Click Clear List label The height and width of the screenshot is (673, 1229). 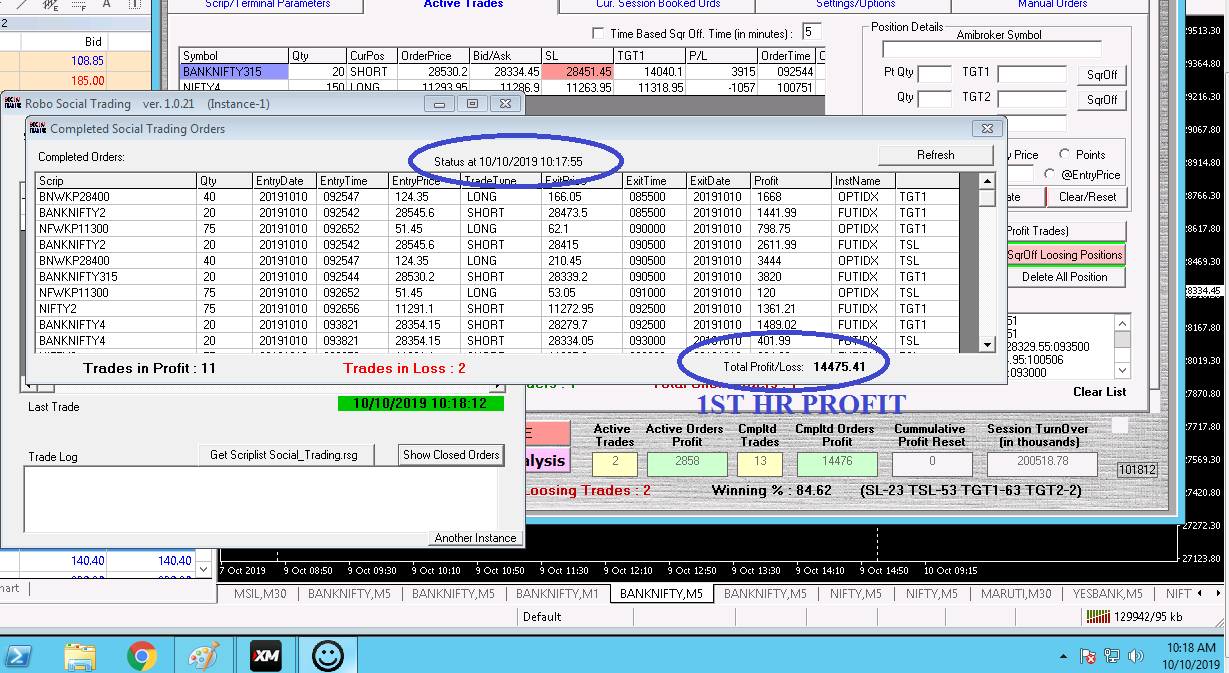[1100, 392]
